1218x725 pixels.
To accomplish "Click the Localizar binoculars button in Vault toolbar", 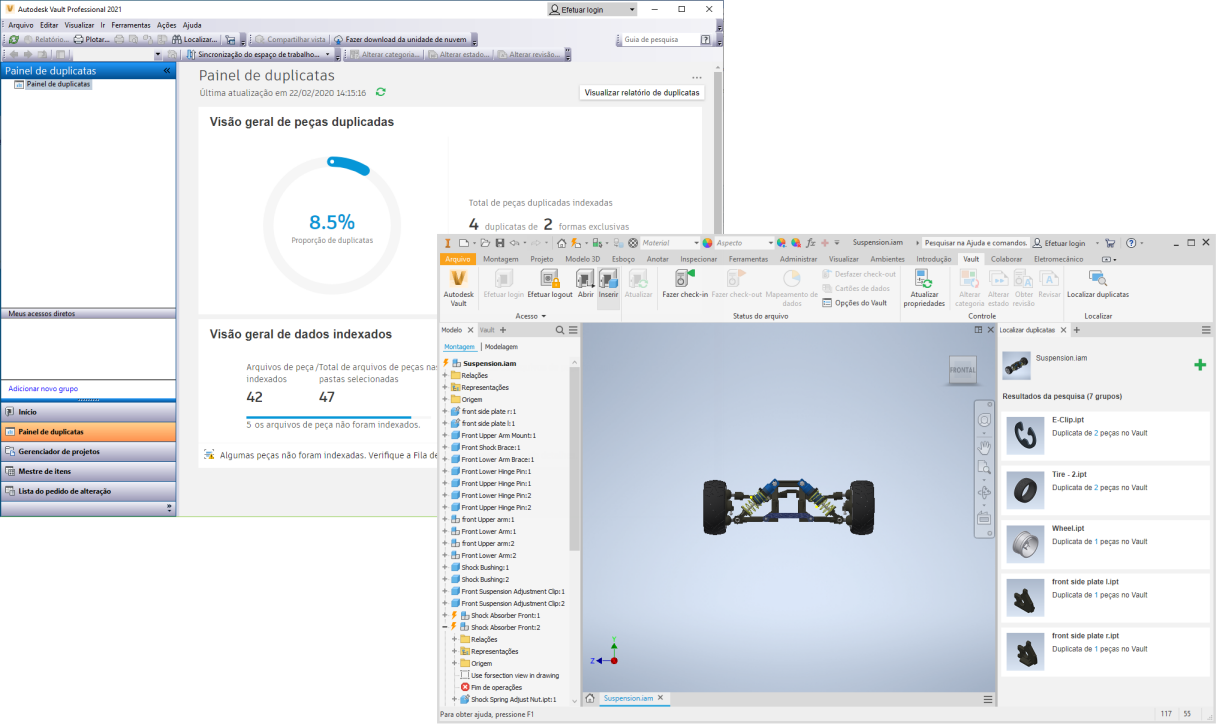I will tap(194, 40).
